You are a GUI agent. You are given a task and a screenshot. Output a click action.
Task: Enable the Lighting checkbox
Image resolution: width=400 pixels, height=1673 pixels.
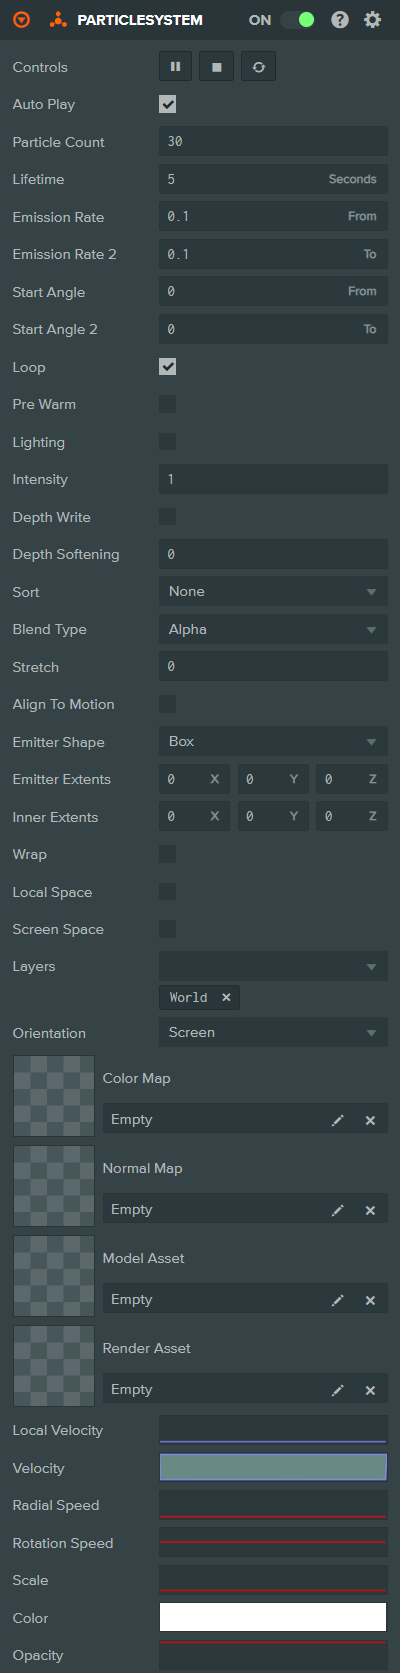point(168,442)
